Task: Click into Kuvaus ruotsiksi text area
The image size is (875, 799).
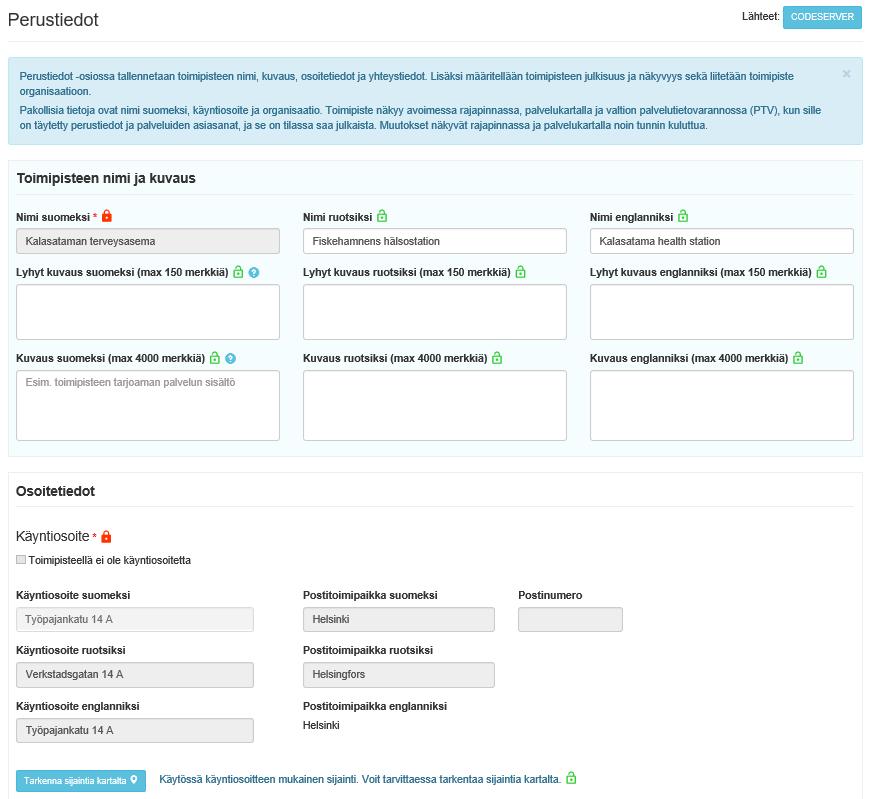Action: (435, 406)
